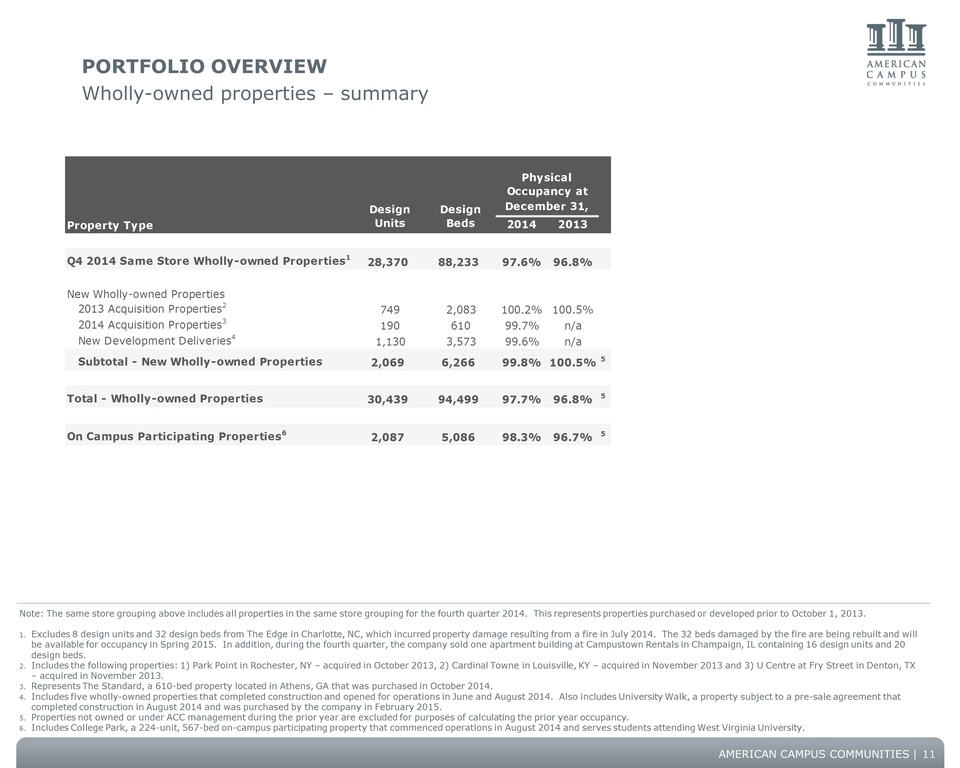Select the 100.5% value in the Subtotal row
Image resolution: width=960 pixels, height=768 pixels.
point(572,363)
